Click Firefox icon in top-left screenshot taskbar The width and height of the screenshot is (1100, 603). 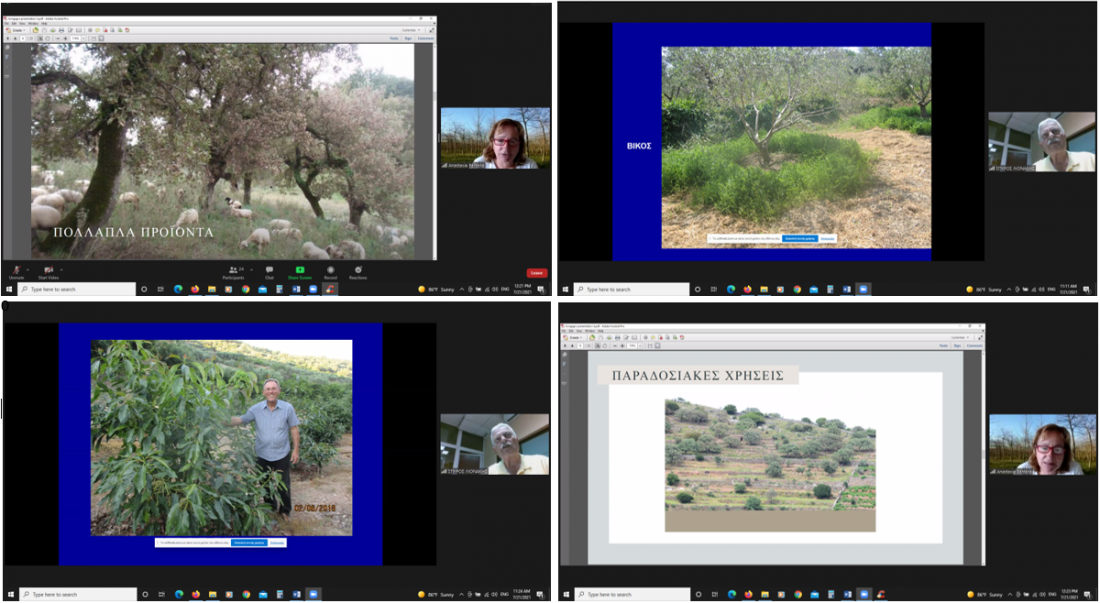tap(195, 289)
